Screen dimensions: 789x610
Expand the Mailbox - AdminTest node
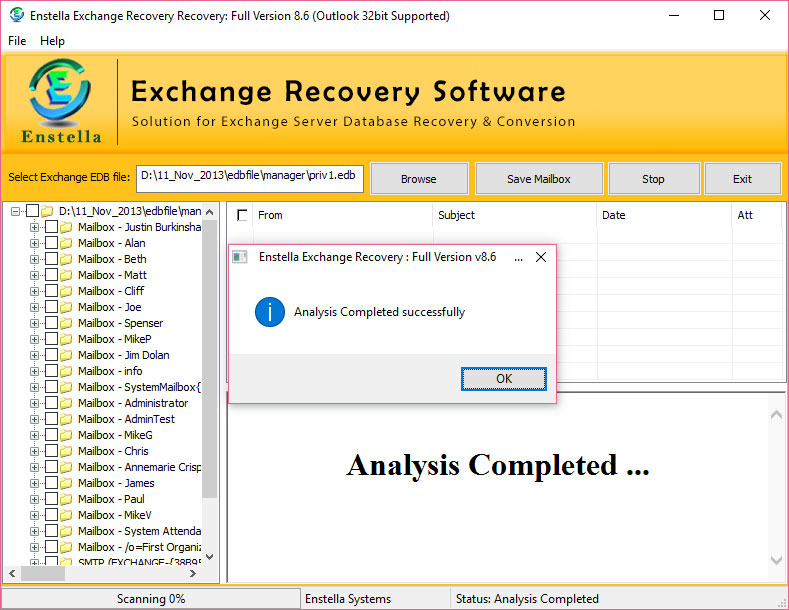(34, 420)
